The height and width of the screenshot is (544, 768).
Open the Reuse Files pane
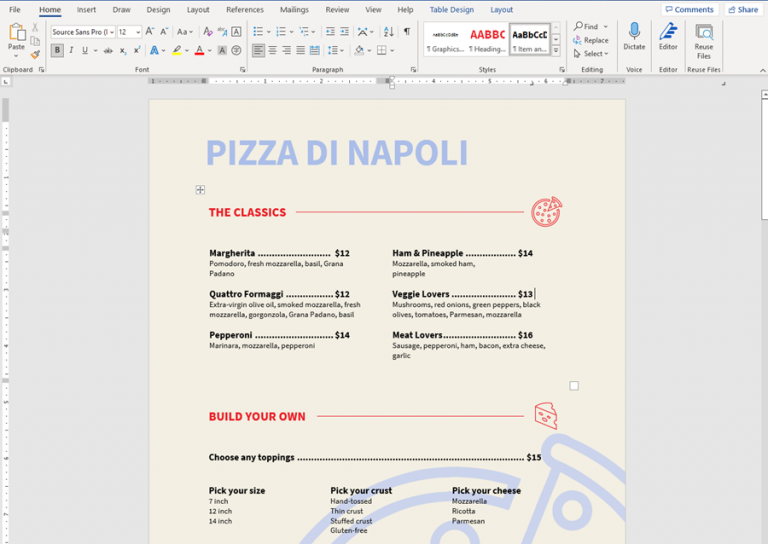point(704,40)
